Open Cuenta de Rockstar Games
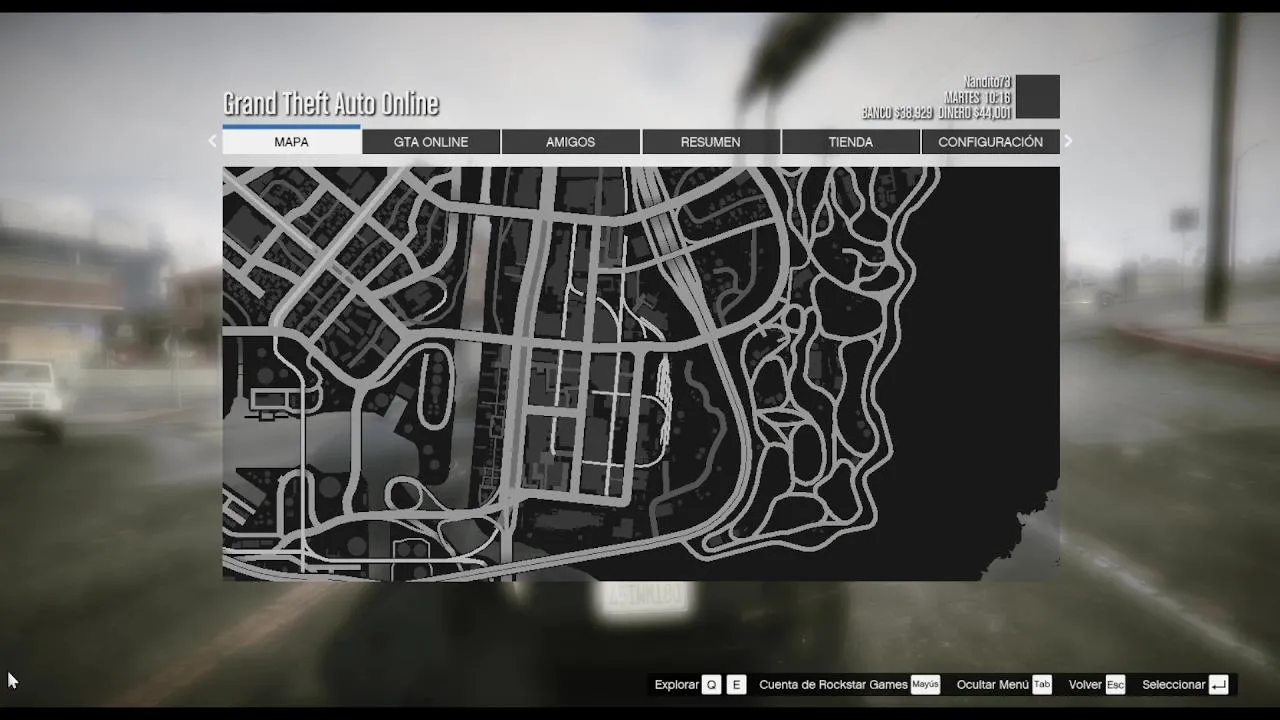The height and width of the screenshot is (720, 1280). [833, 685]
